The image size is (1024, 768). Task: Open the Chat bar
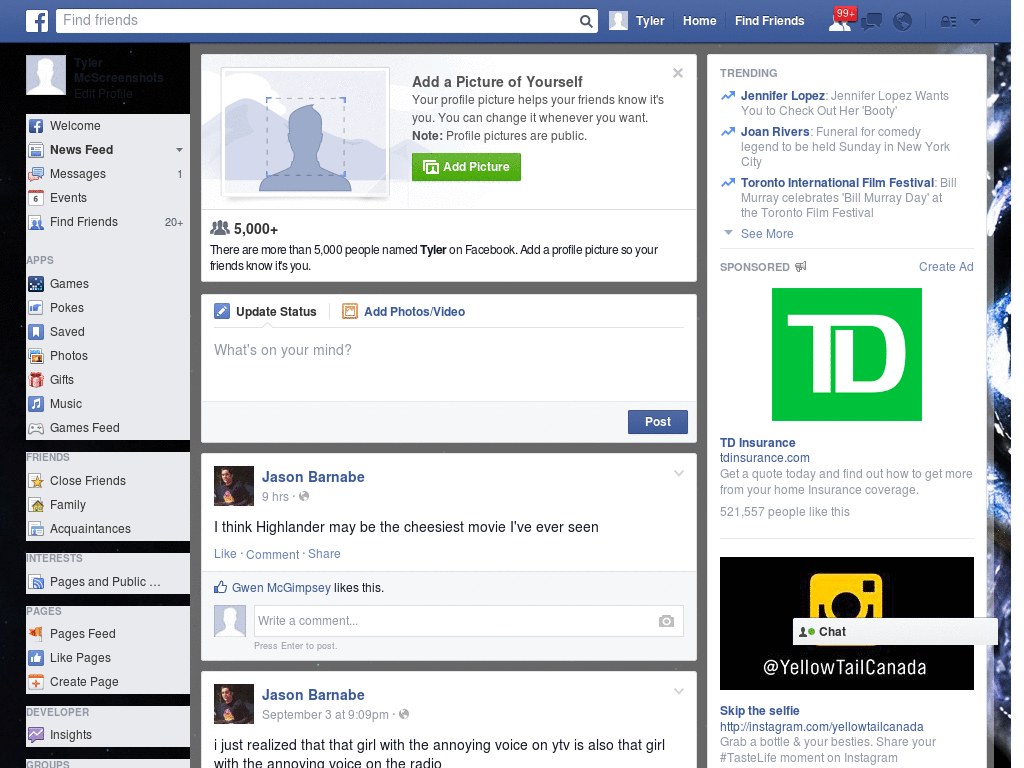(895, 632)
